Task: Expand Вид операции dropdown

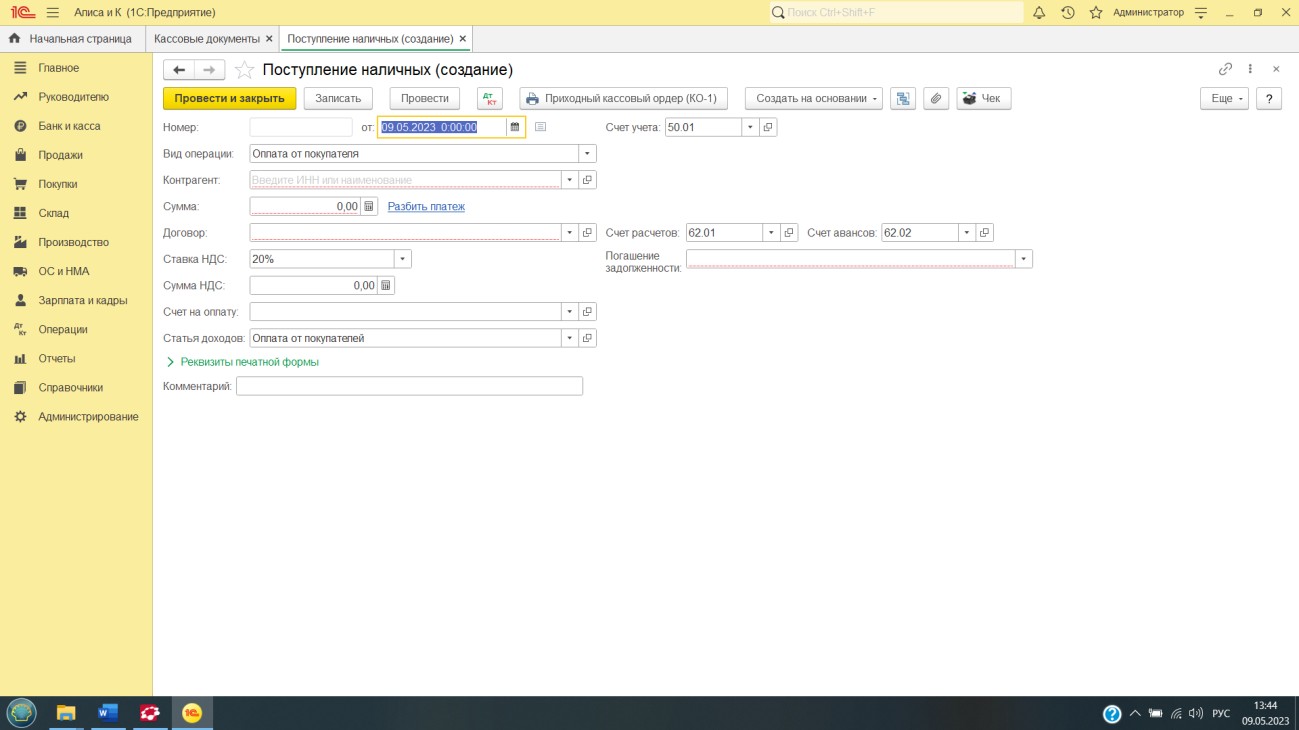Action: (588, 154)
